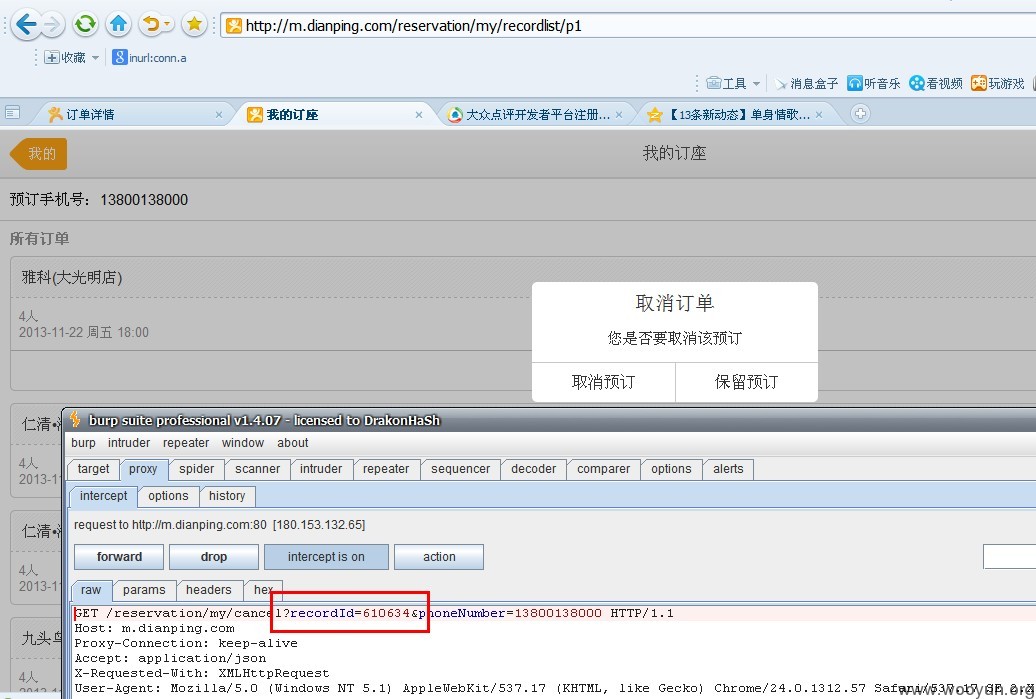Select the comparer tab

tap(603, 469)
